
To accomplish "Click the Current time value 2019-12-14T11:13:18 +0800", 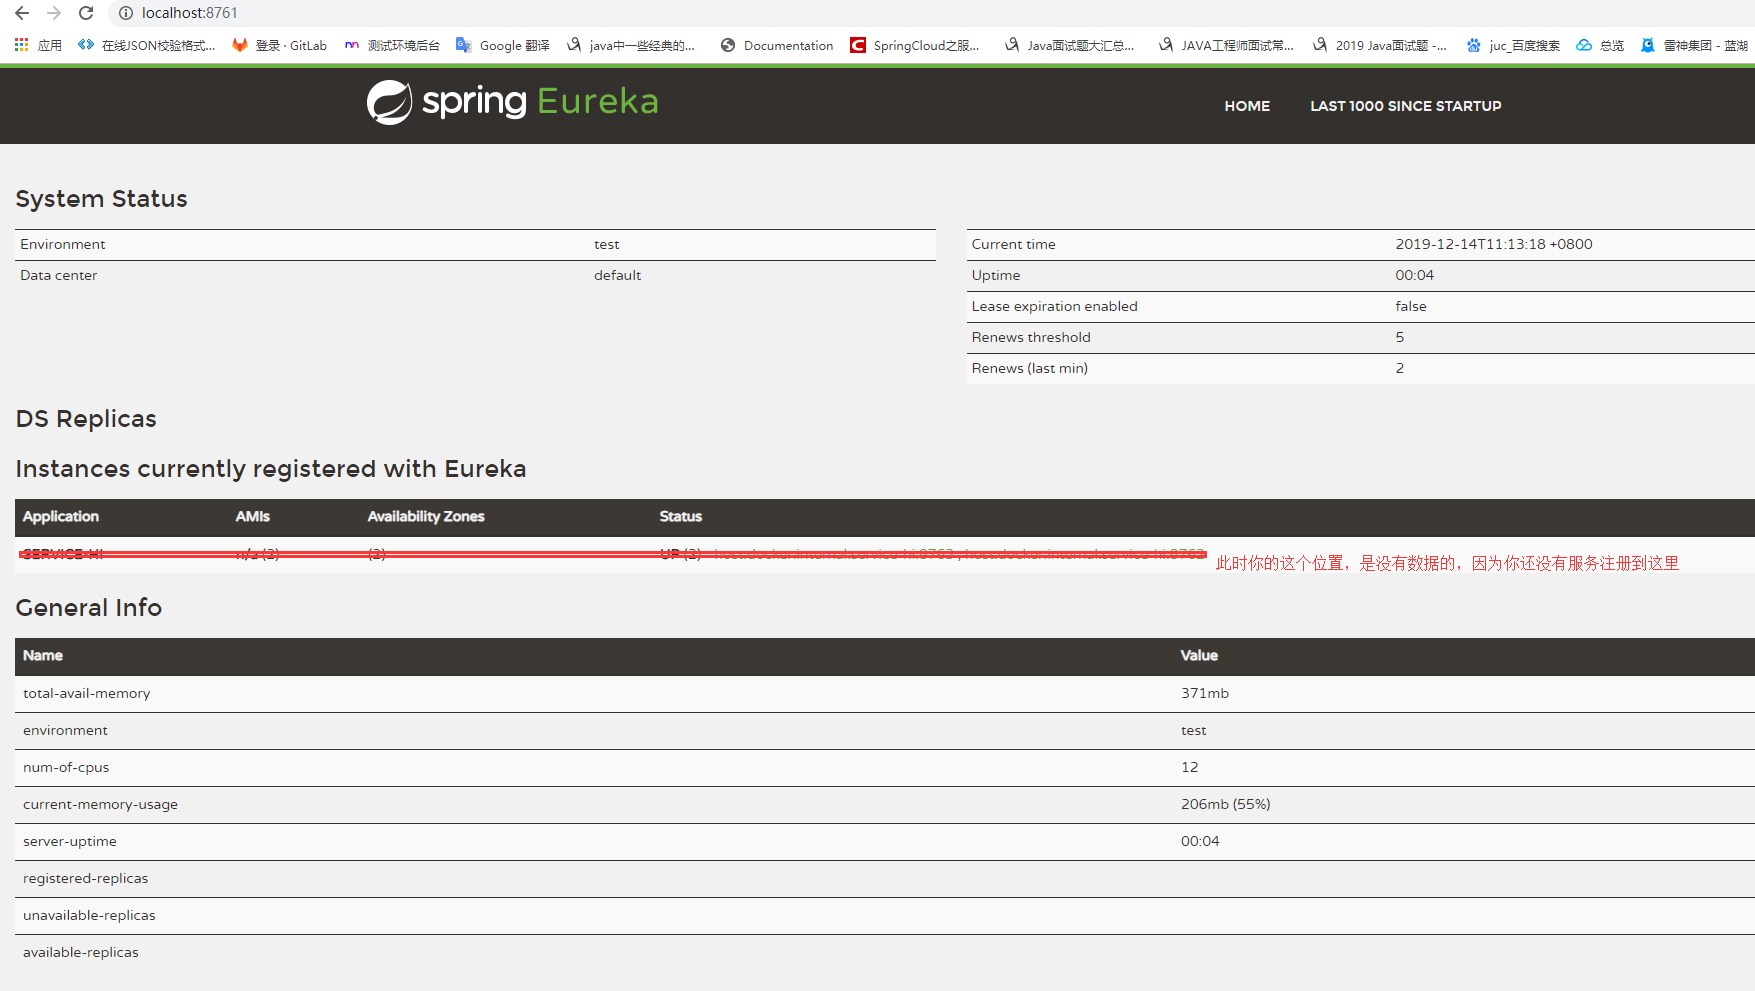I will (x=1494, y=245).
